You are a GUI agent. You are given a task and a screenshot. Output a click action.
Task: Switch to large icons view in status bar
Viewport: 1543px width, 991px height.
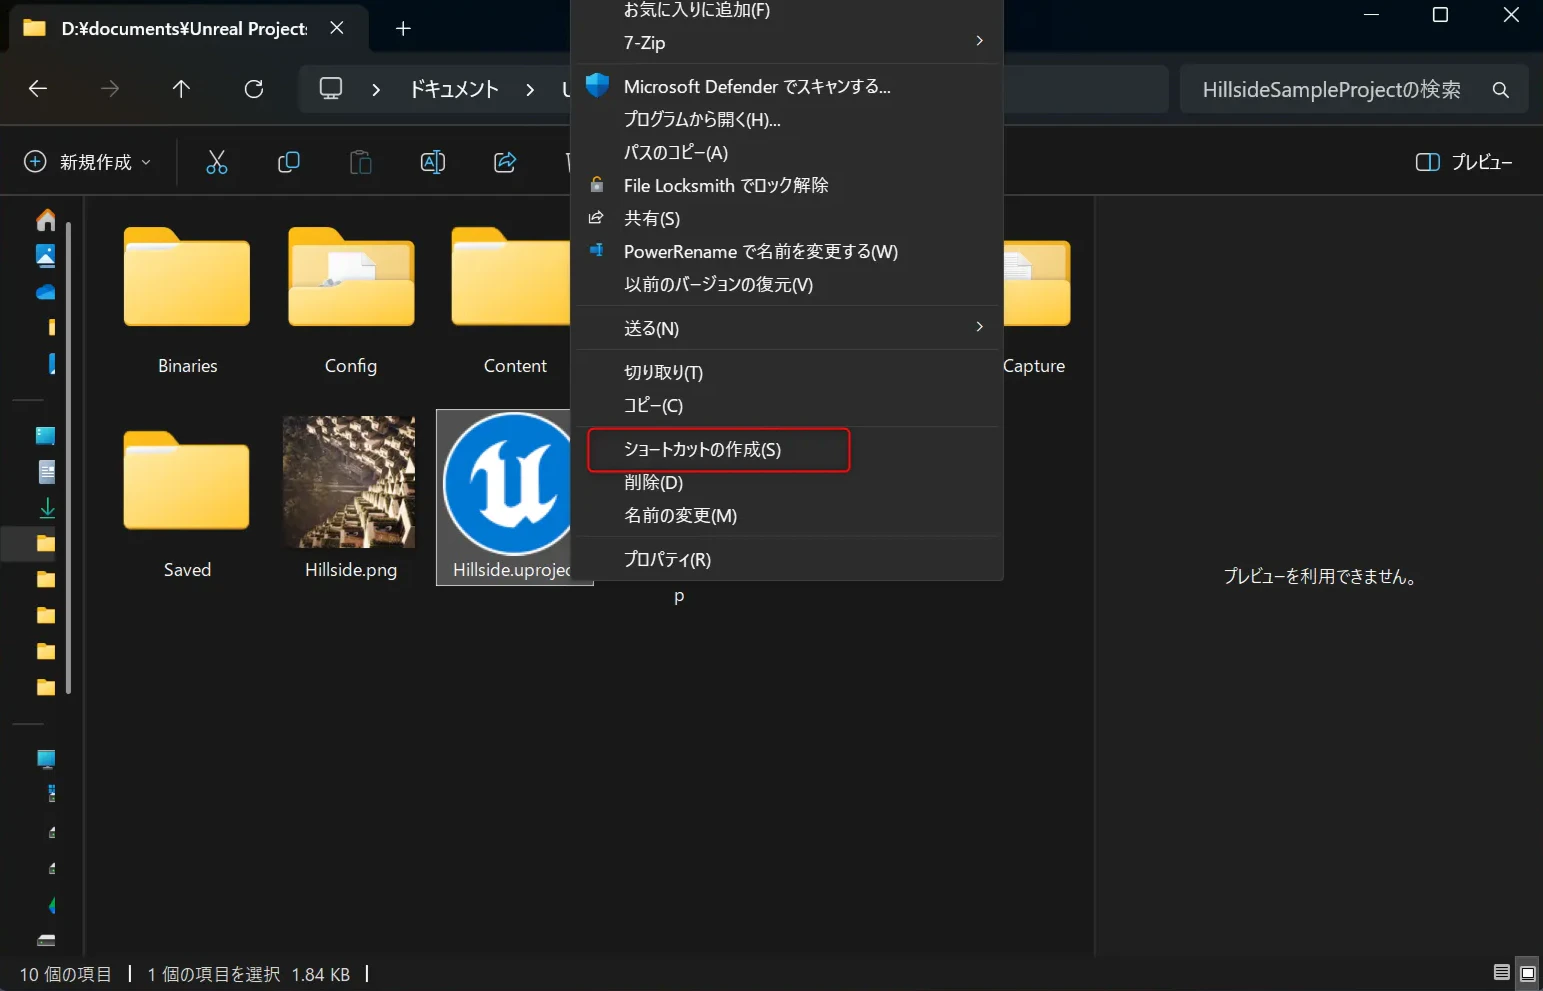click(1528, 972)
